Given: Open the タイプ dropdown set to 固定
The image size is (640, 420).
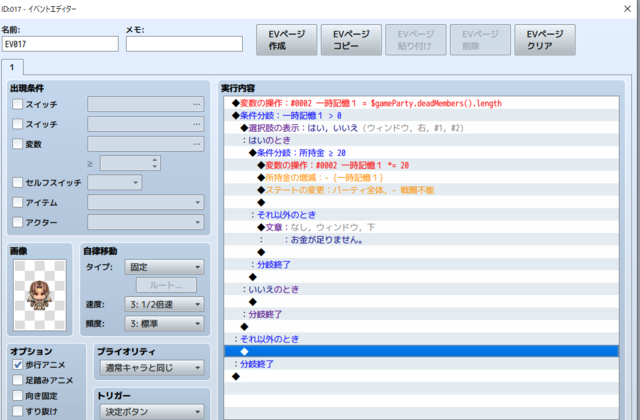Looking at the screenshot, I should (x=164, y=267).
